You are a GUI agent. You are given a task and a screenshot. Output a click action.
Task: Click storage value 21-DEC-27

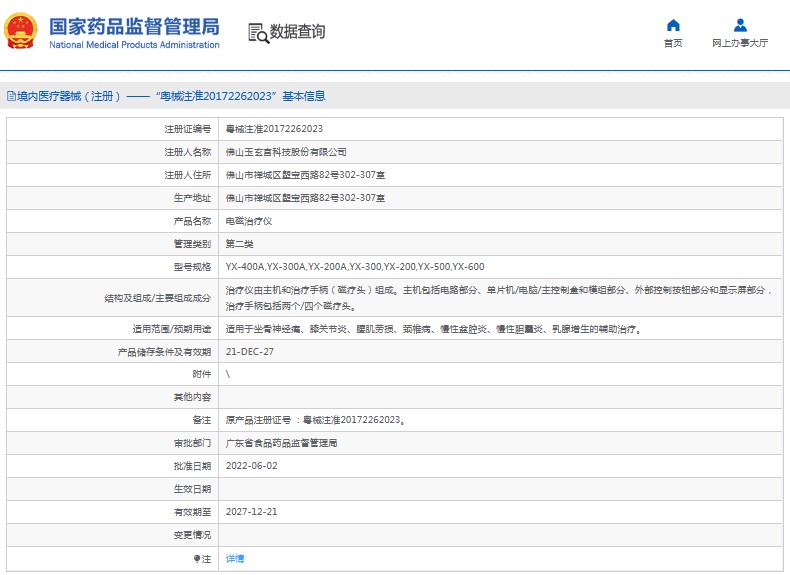point(249,352)
